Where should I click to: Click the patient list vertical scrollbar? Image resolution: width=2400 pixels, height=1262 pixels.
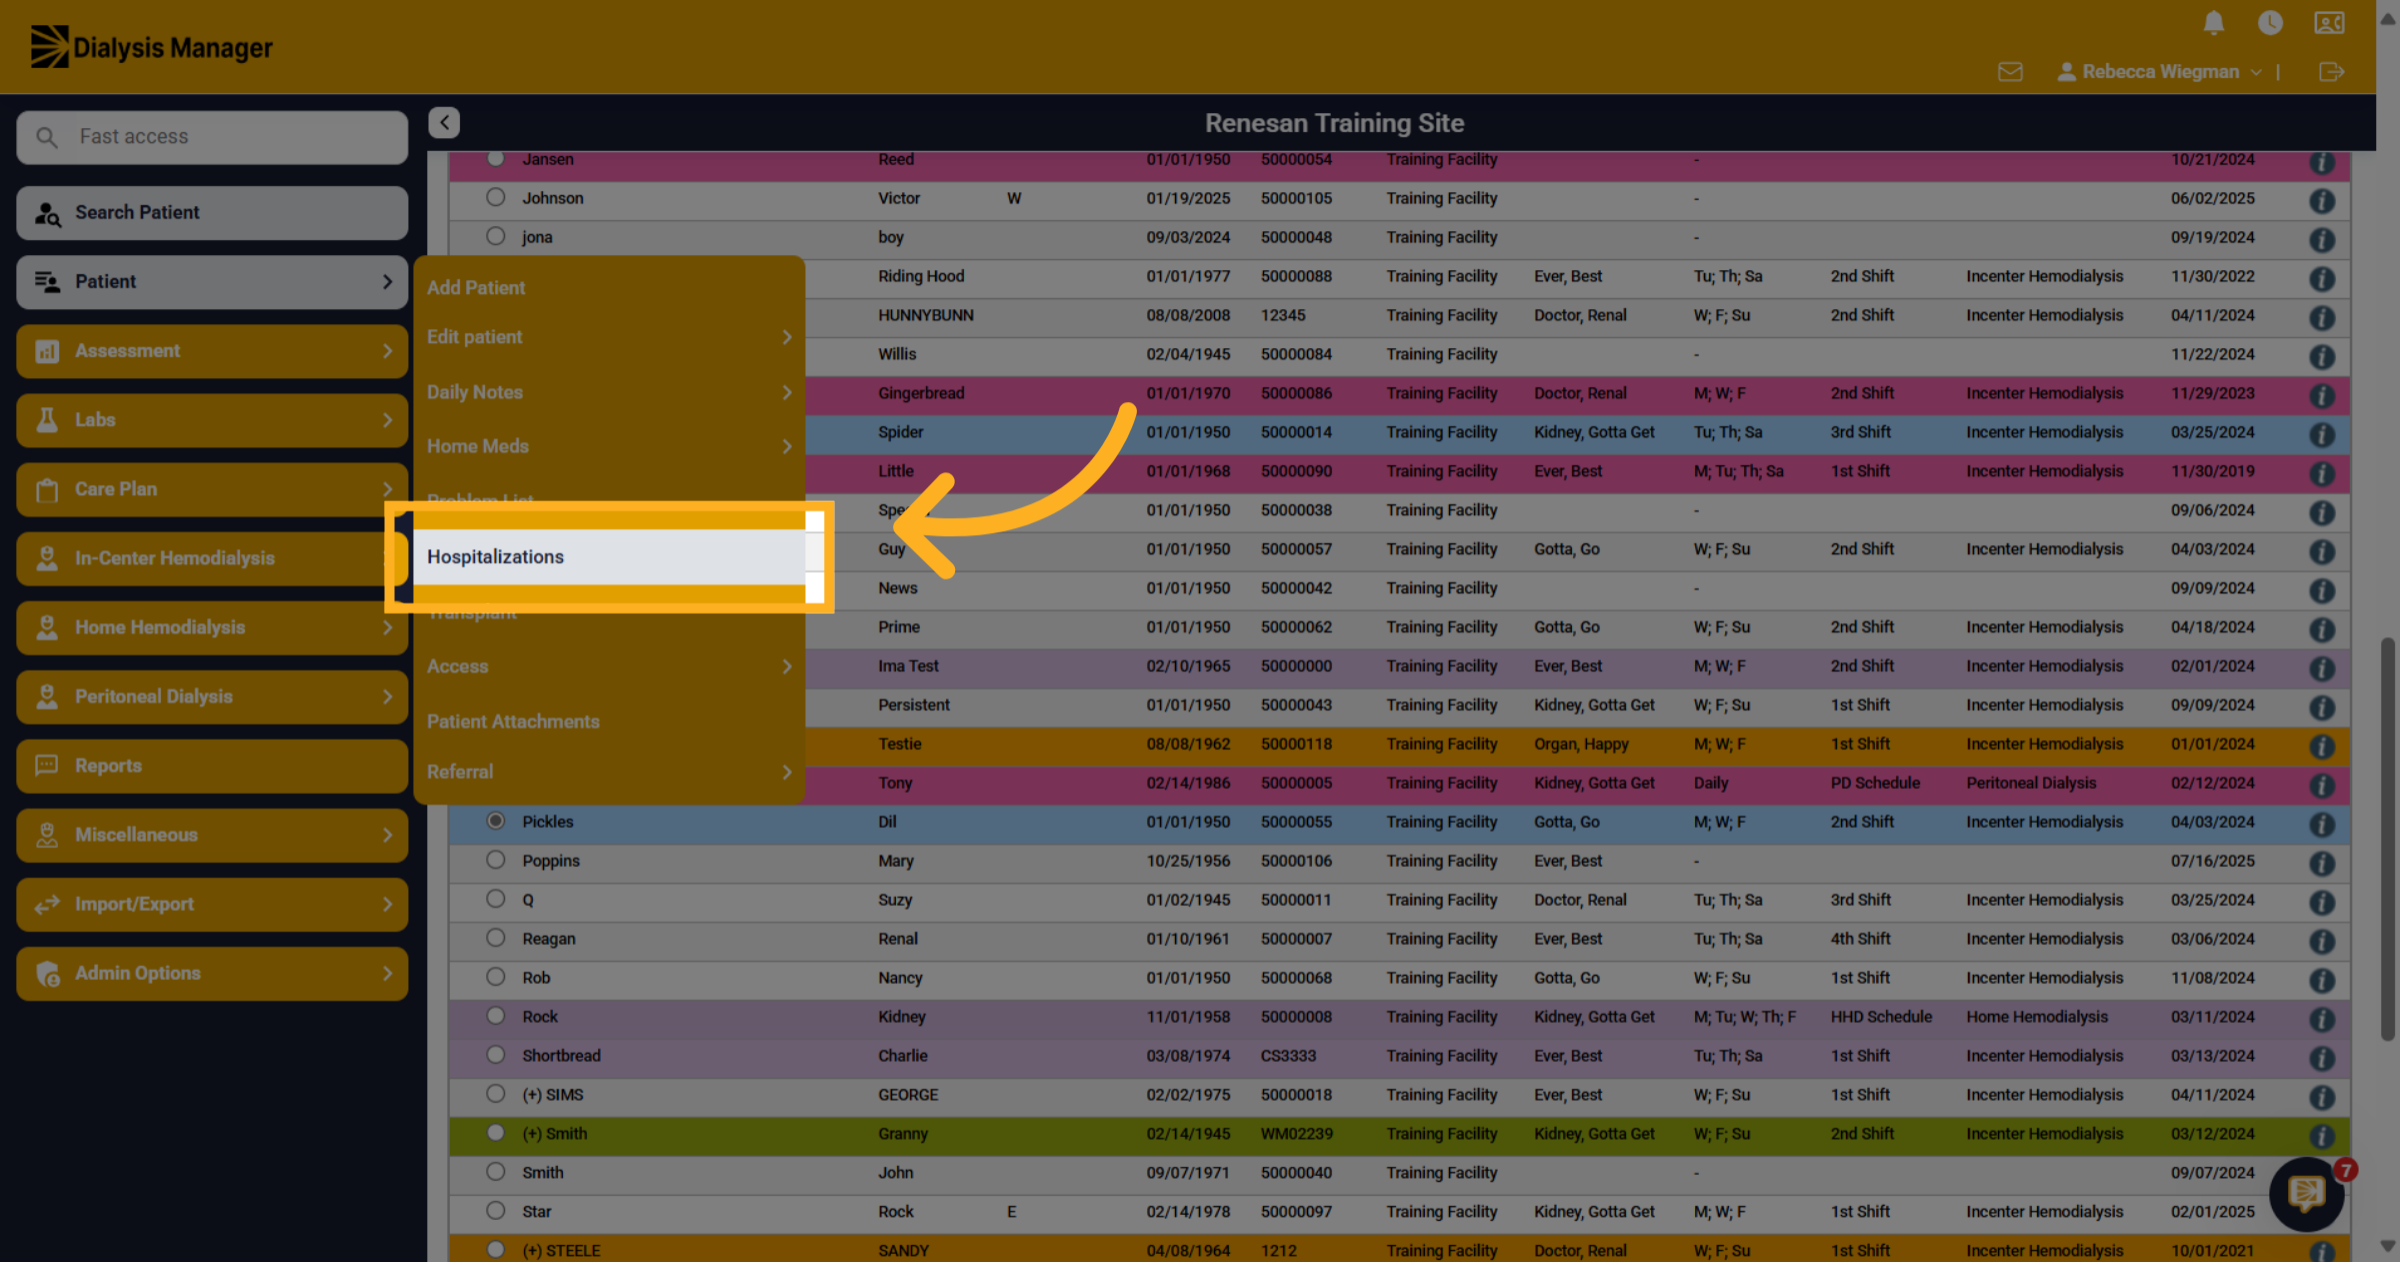(2388, 838)
